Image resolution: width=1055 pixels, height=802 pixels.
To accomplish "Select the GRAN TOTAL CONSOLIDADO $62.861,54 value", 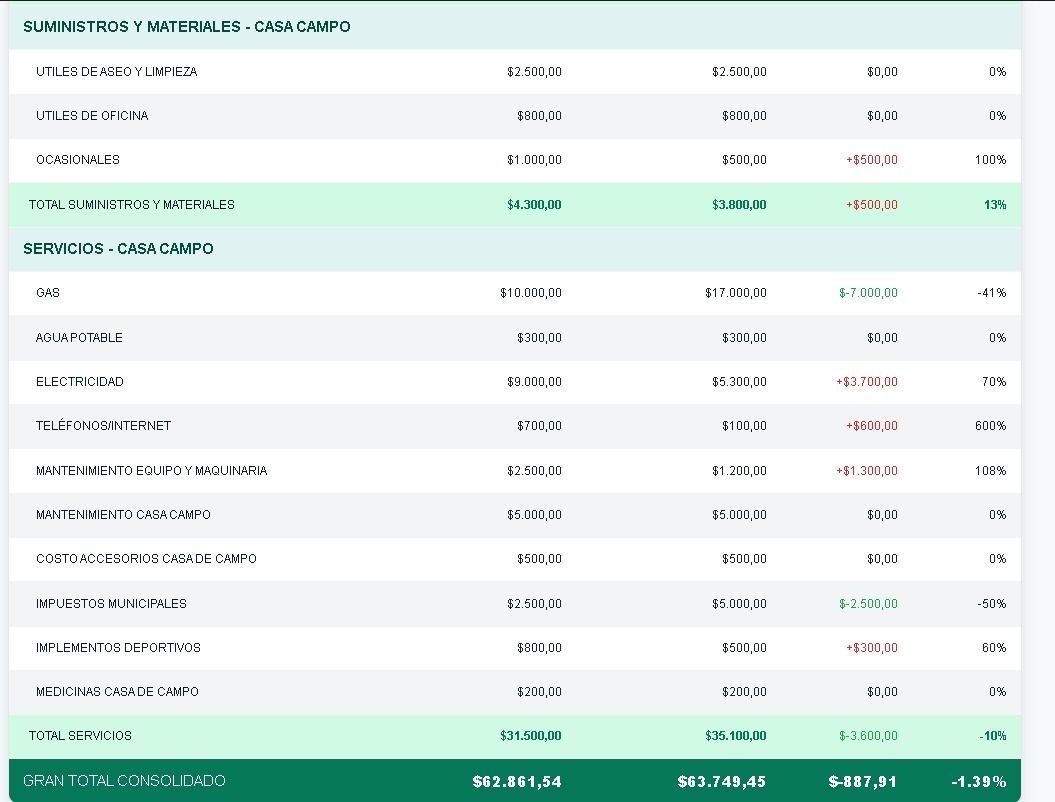I will pos(517,781).
